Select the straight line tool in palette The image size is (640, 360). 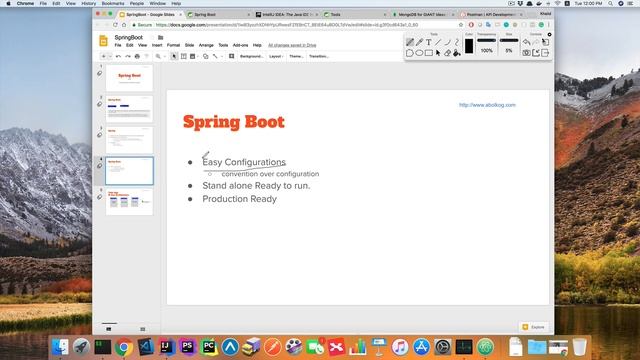pyautogui.click(x=438, y=42)
